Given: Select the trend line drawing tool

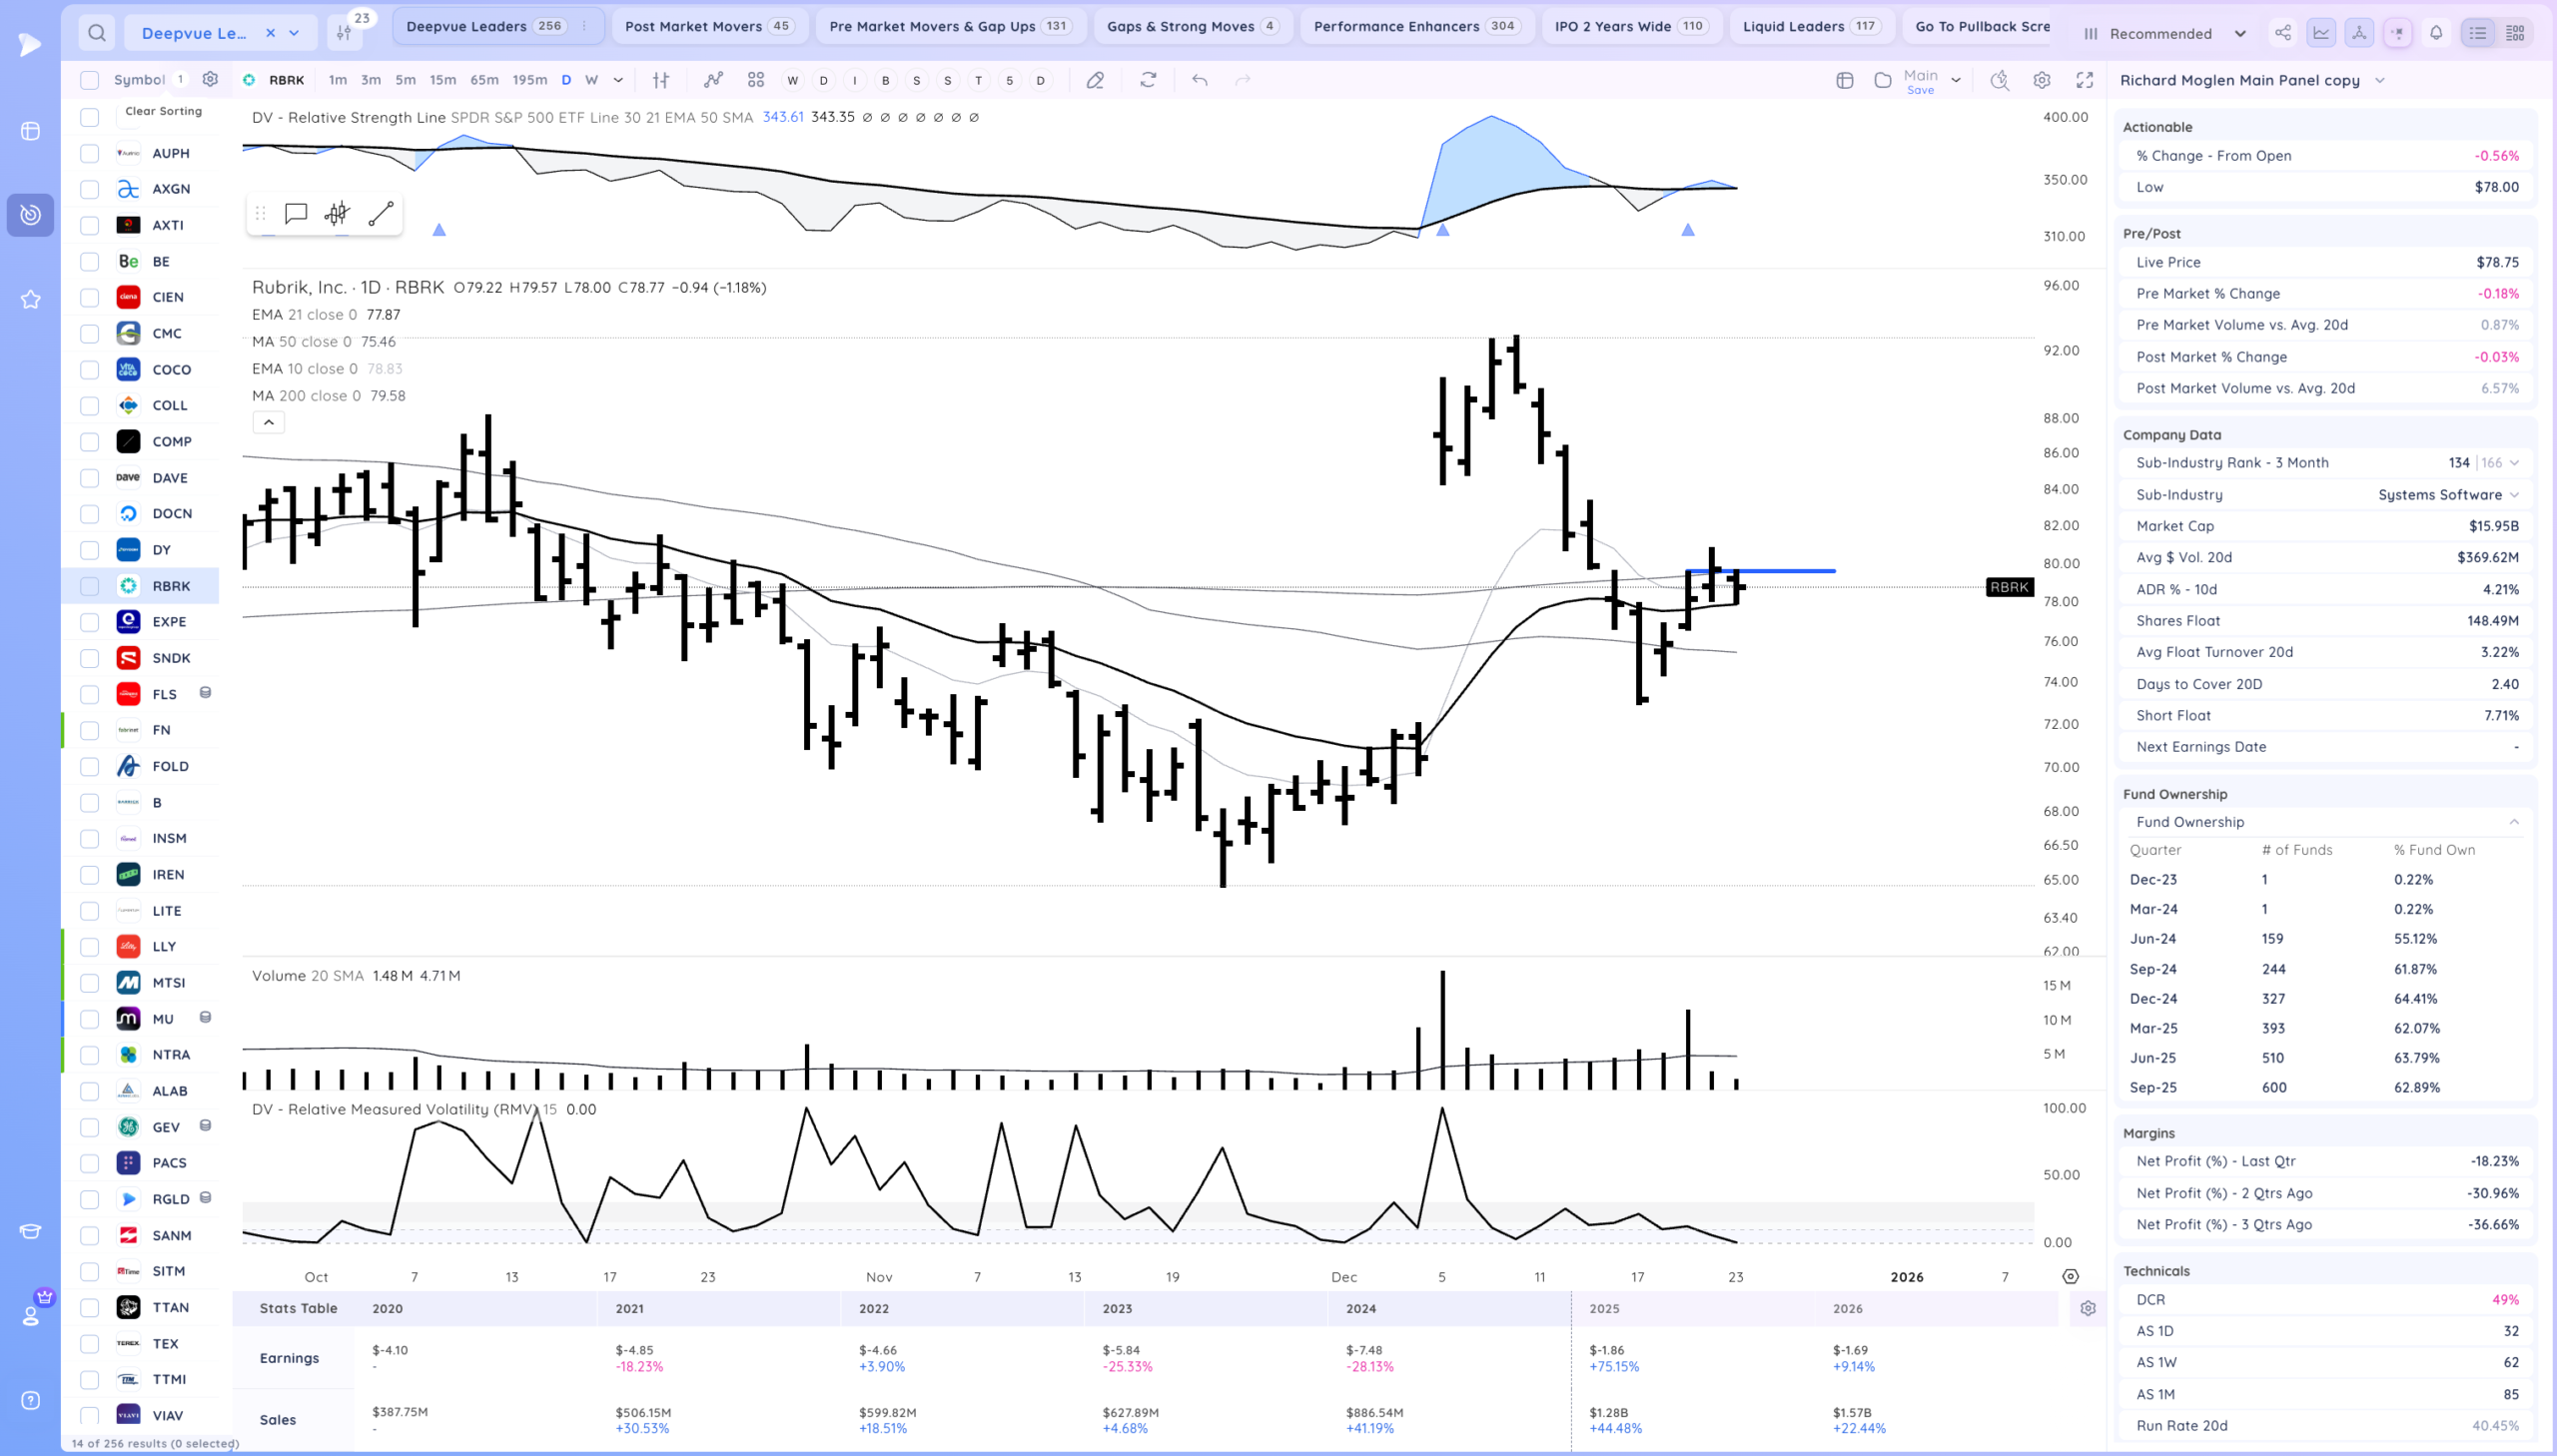Looking at the screenshot, I should 380,213.
